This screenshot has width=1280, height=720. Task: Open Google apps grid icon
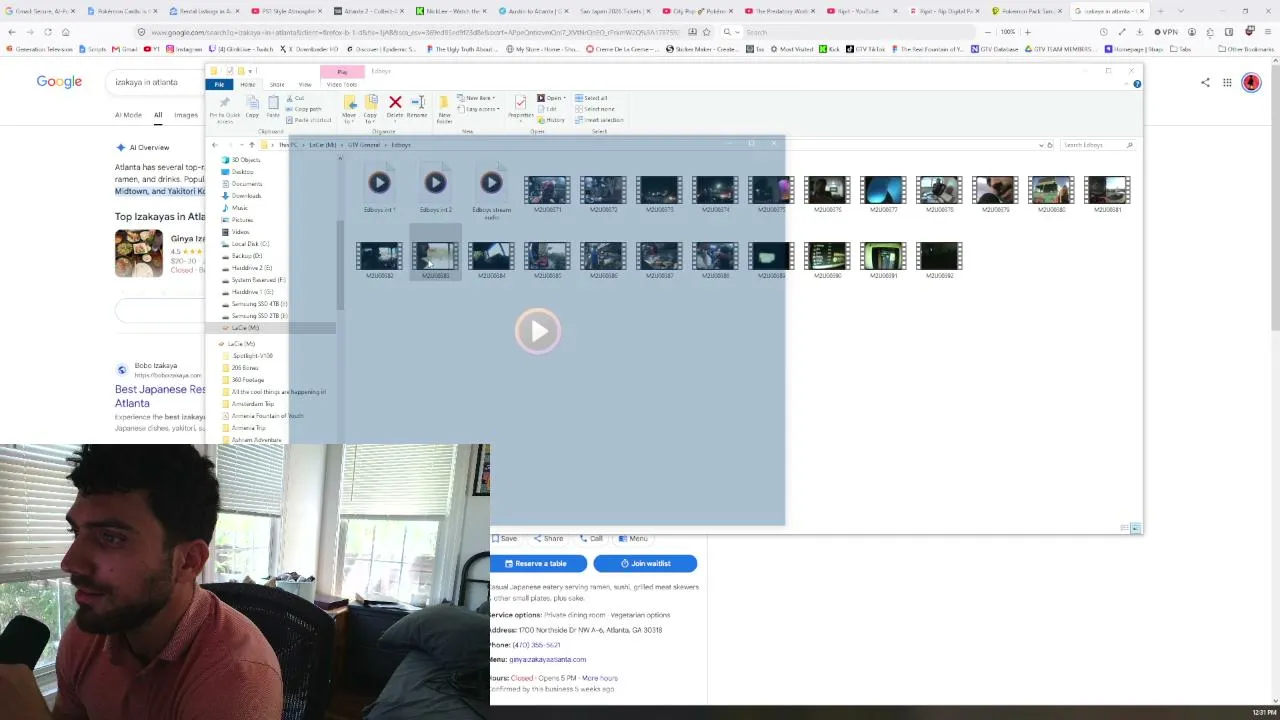tap(1227, 83)
